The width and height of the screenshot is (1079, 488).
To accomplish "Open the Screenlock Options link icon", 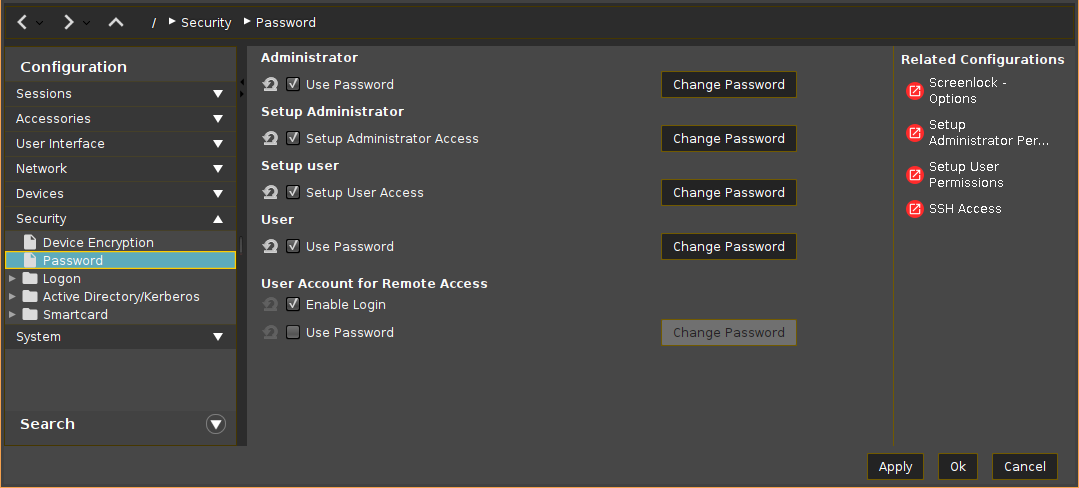I will tap(914, 91).
